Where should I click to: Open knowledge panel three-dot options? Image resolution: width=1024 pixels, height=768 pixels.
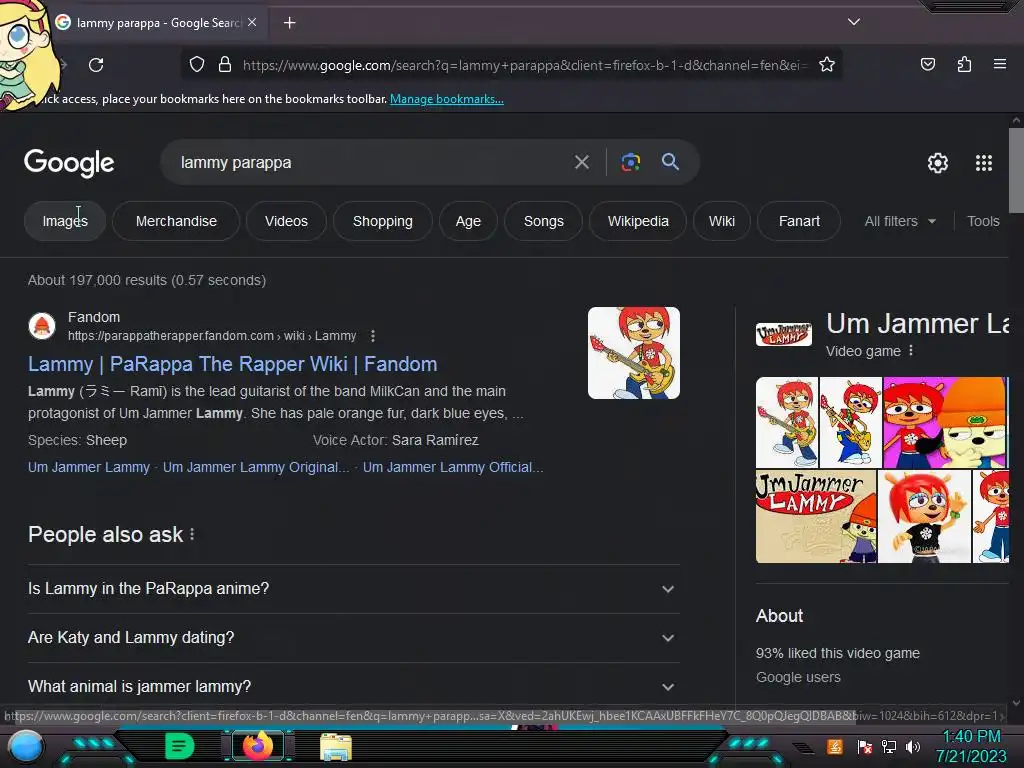pyautogui.click(x=911, y=351)
